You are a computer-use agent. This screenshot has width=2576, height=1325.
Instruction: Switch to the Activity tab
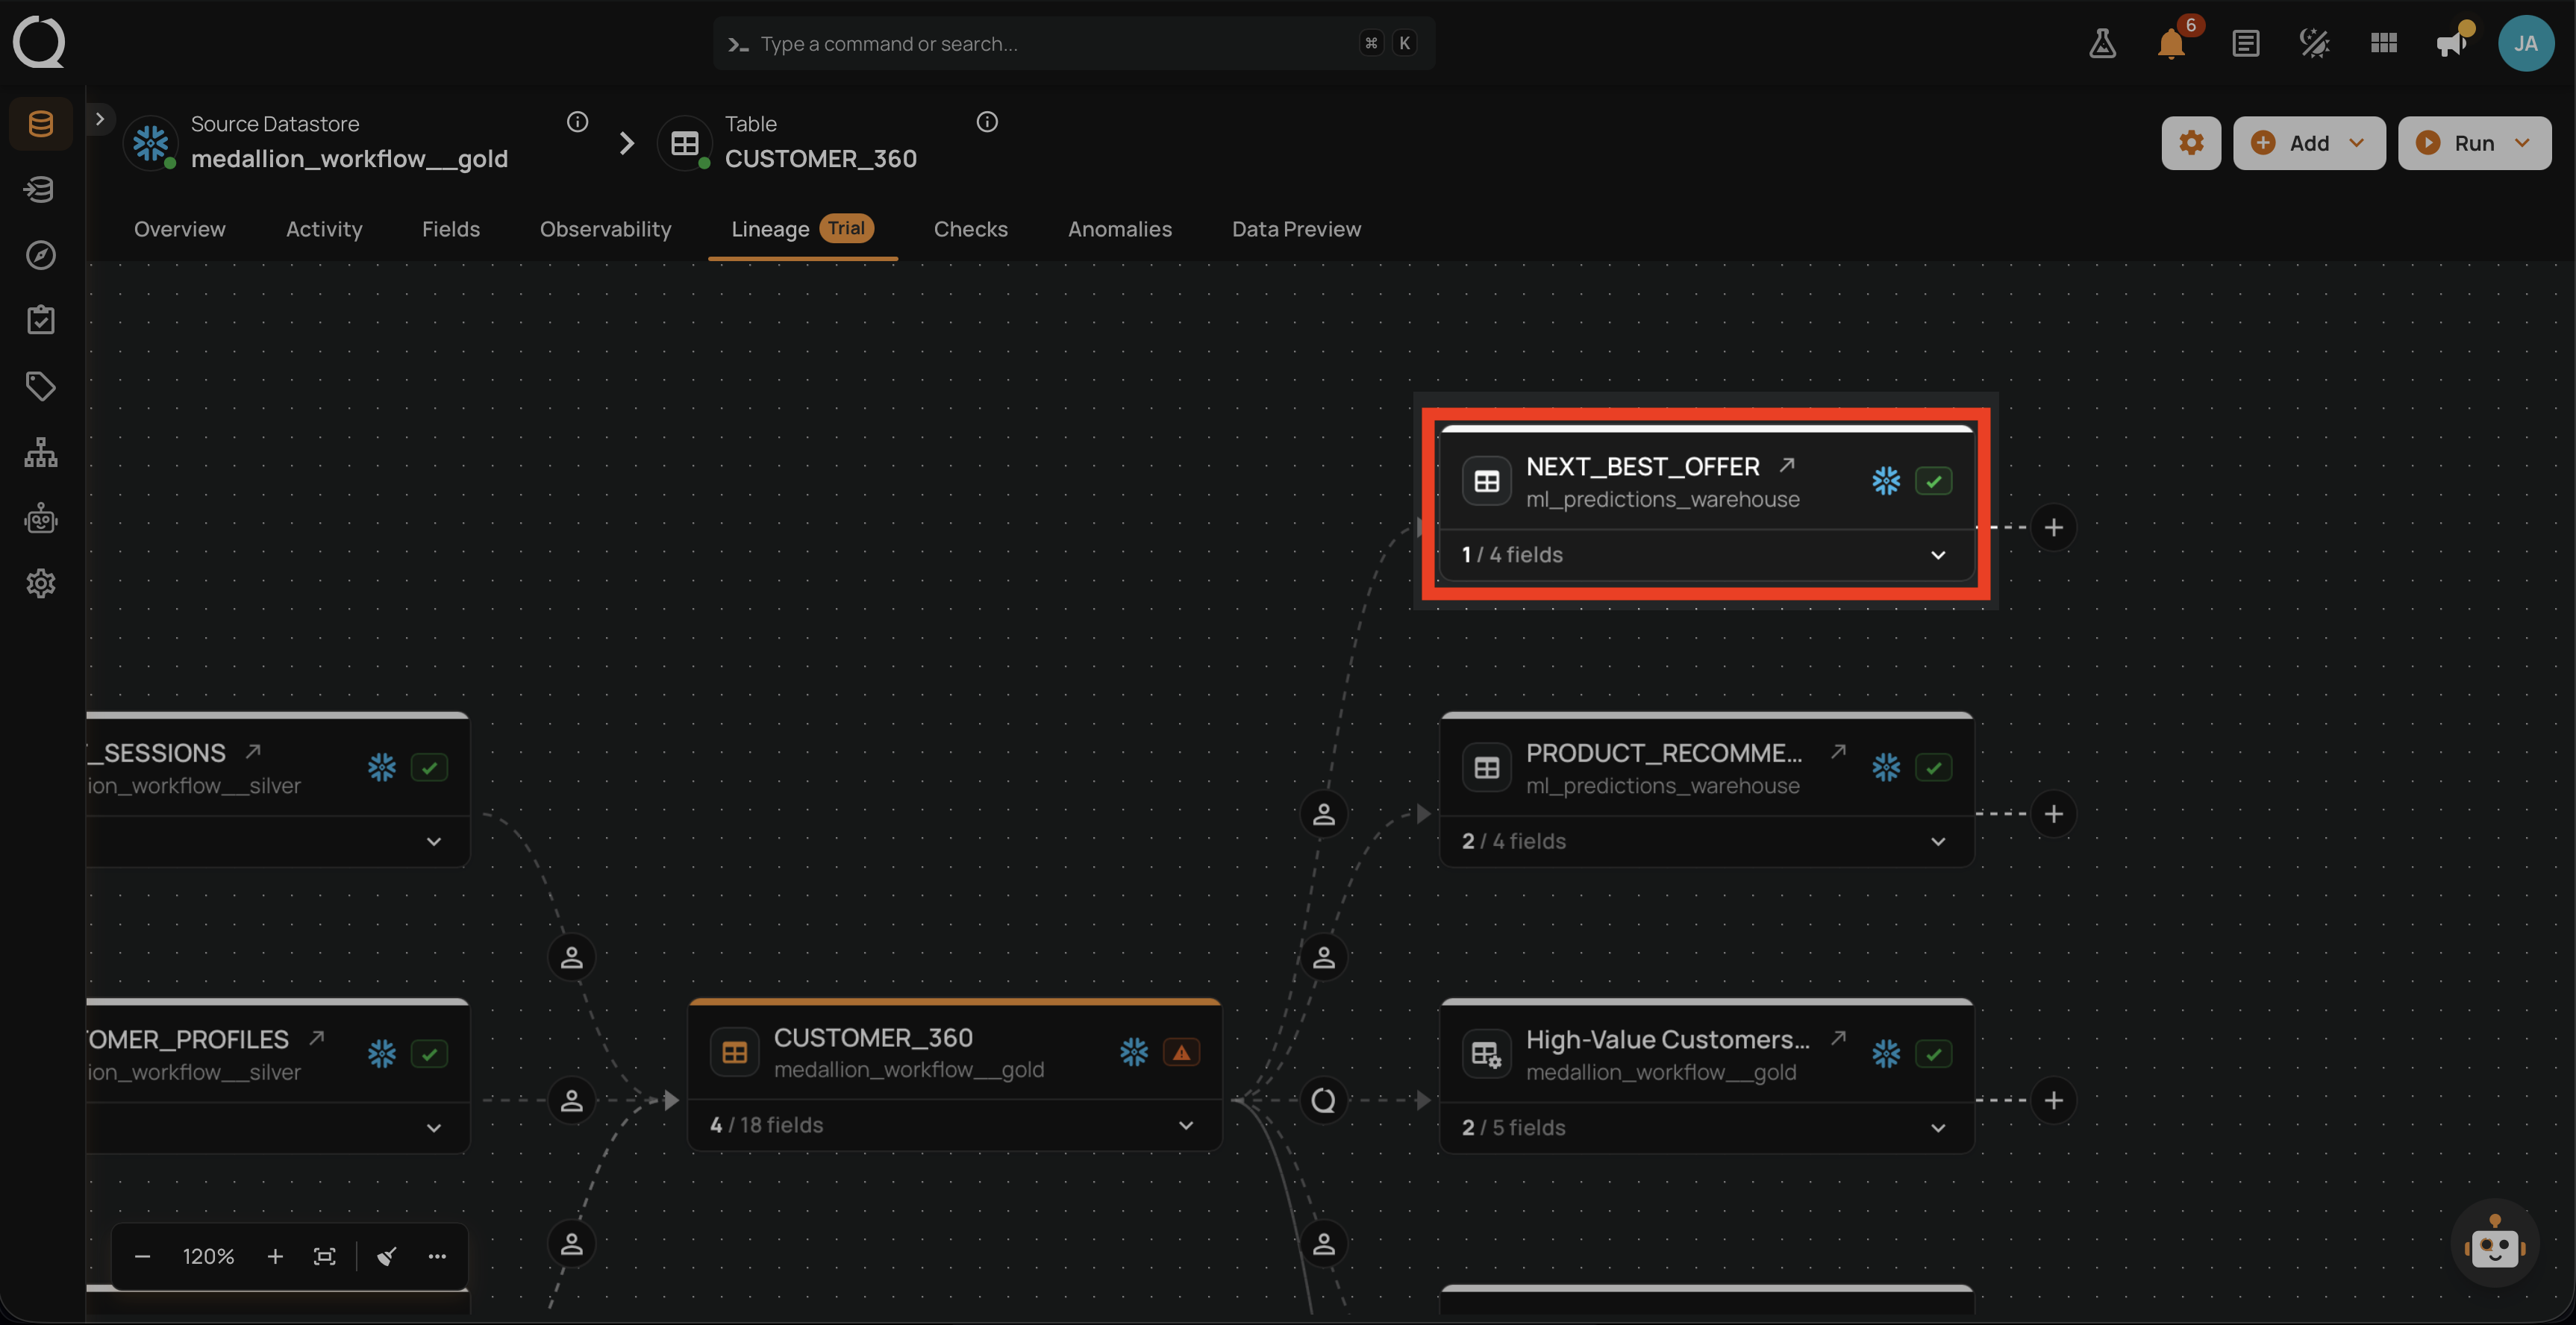pyautogui.click(x=324, y=229)
